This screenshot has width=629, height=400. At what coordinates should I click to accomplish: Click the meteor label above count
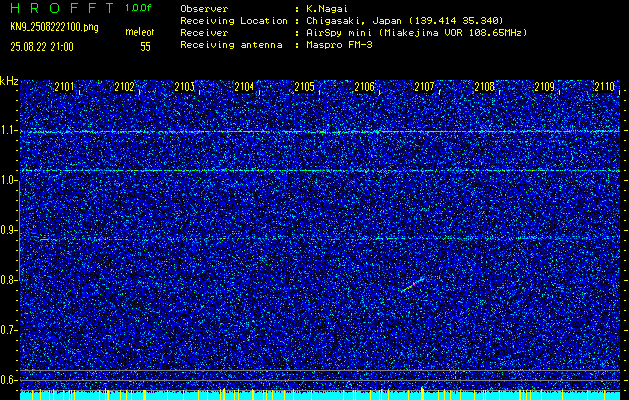coord(140,32)
